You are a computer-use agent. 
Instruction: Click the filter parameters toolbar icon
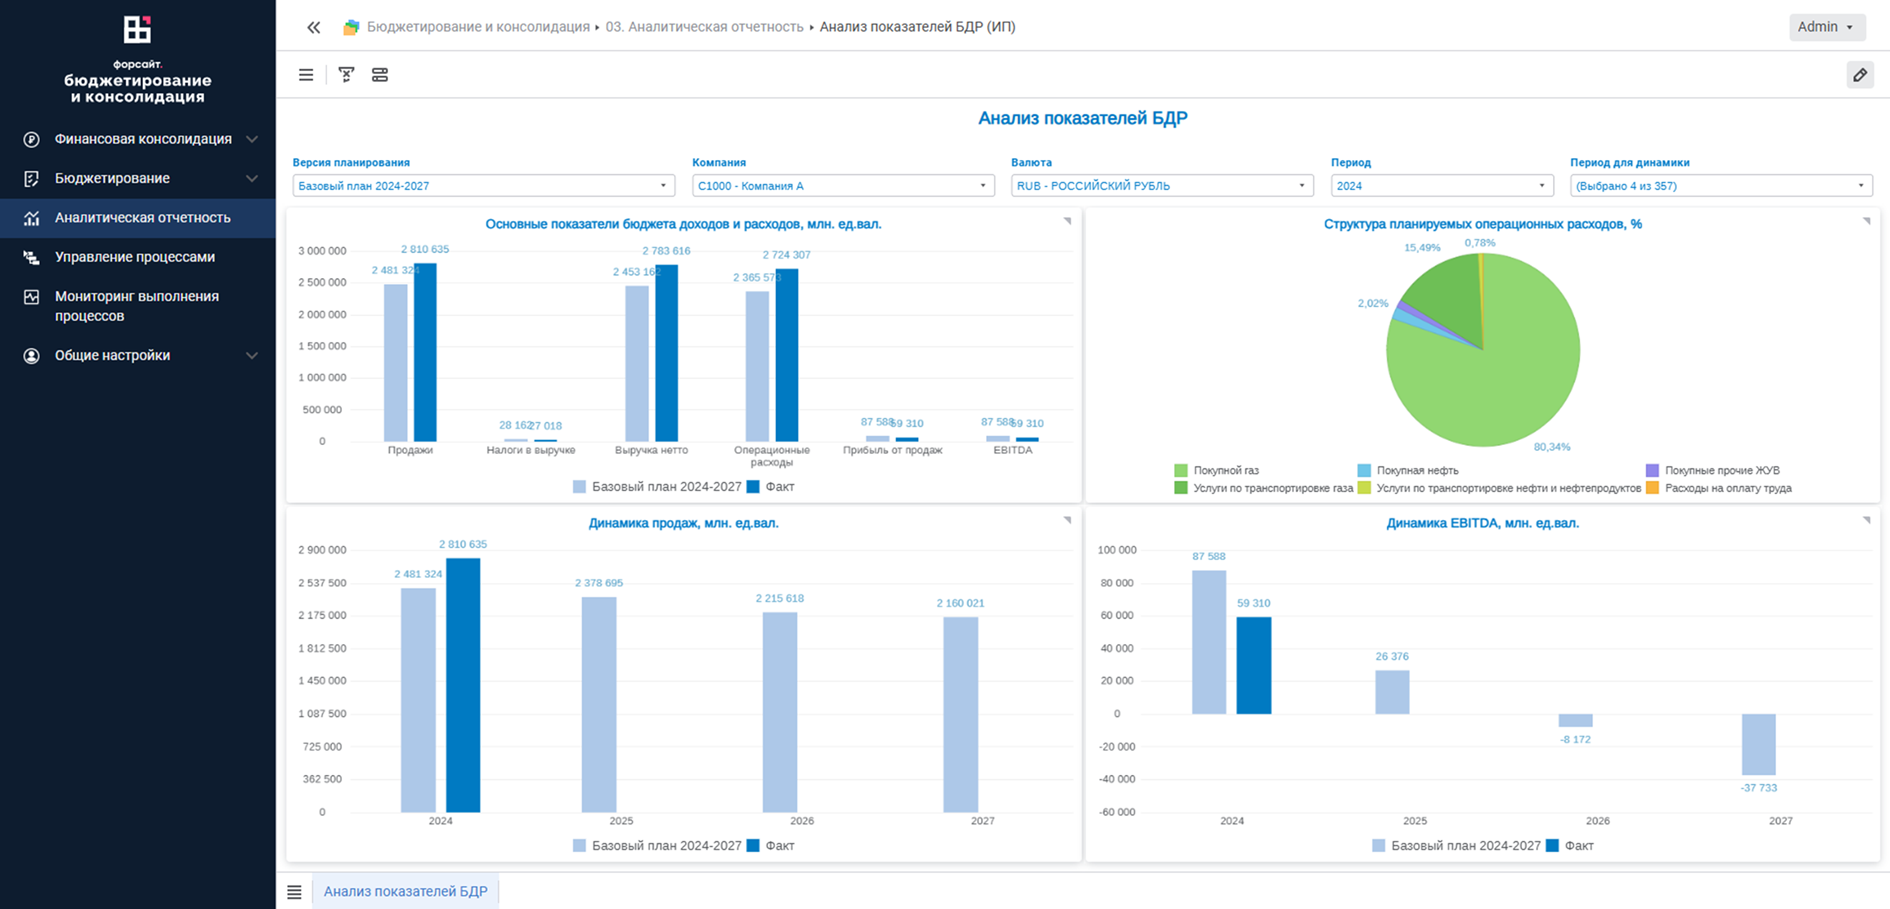click(x=346, y=75)
